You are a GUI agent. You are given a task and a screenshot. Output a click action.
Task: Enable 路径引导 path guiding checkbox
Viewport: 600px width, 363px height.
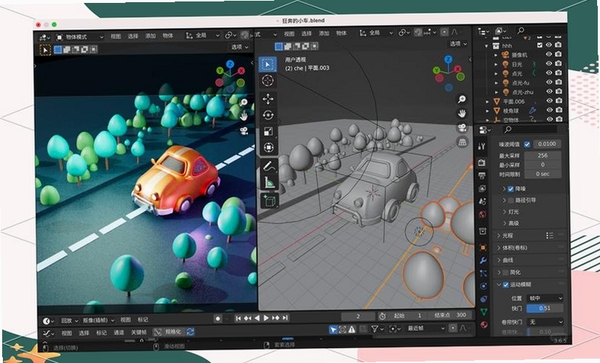click(x=510, y=200)
